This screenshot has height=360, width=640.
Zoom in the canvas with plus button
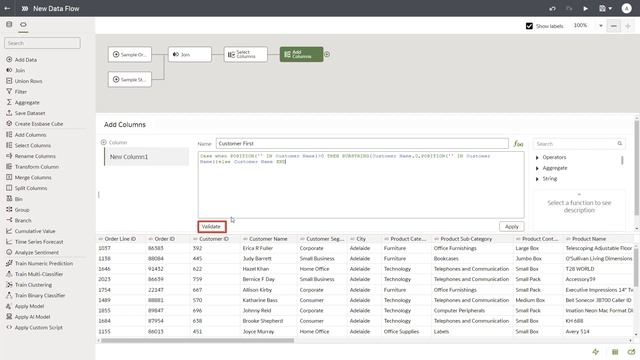click(628, 26)
